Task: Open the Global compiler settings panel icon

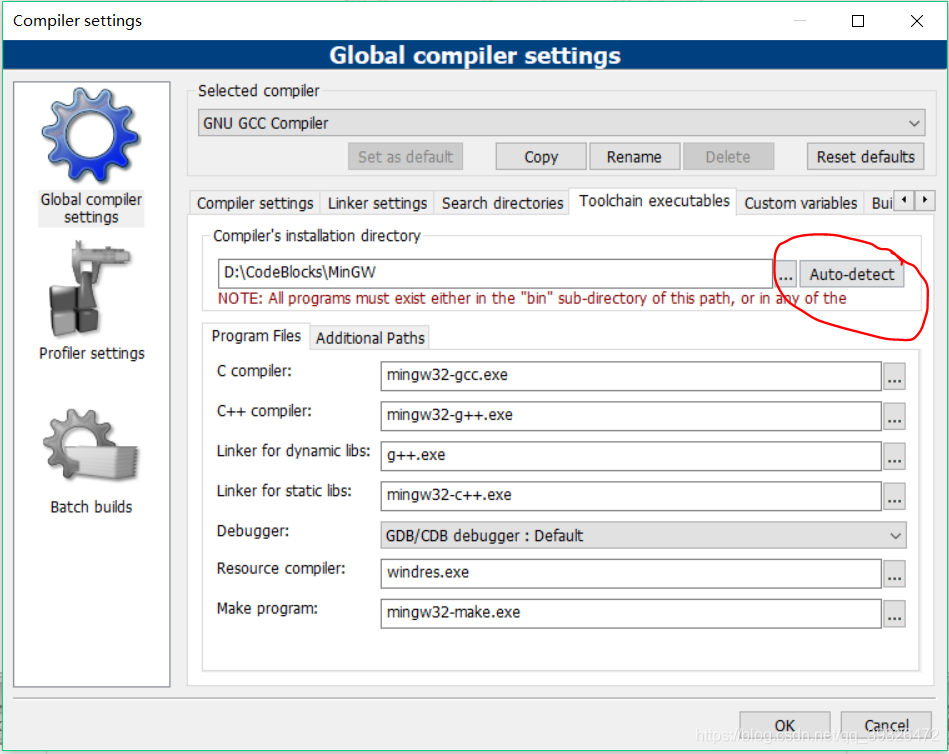Action: click(90, 136)
